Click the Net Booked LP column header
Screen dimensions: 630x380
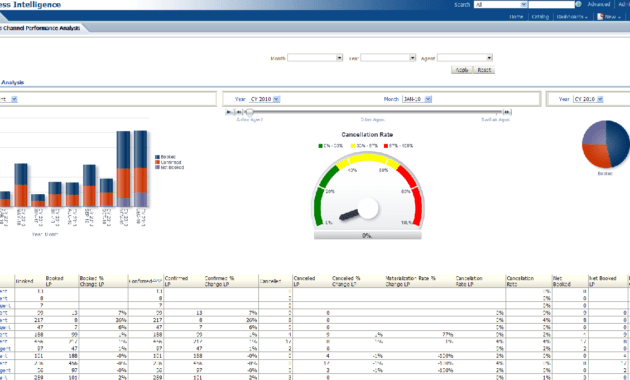click(x=602, y=281)
